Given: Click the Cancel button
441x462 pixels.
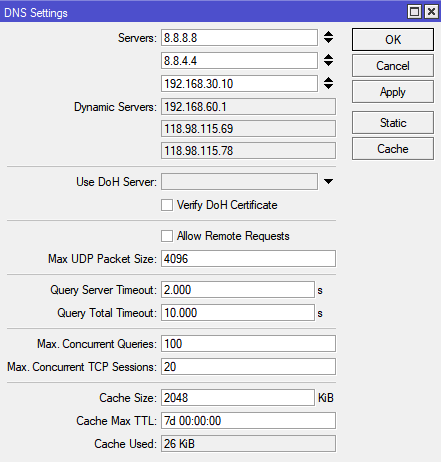Looking at the screenshot, I should [x=393, y=66].
